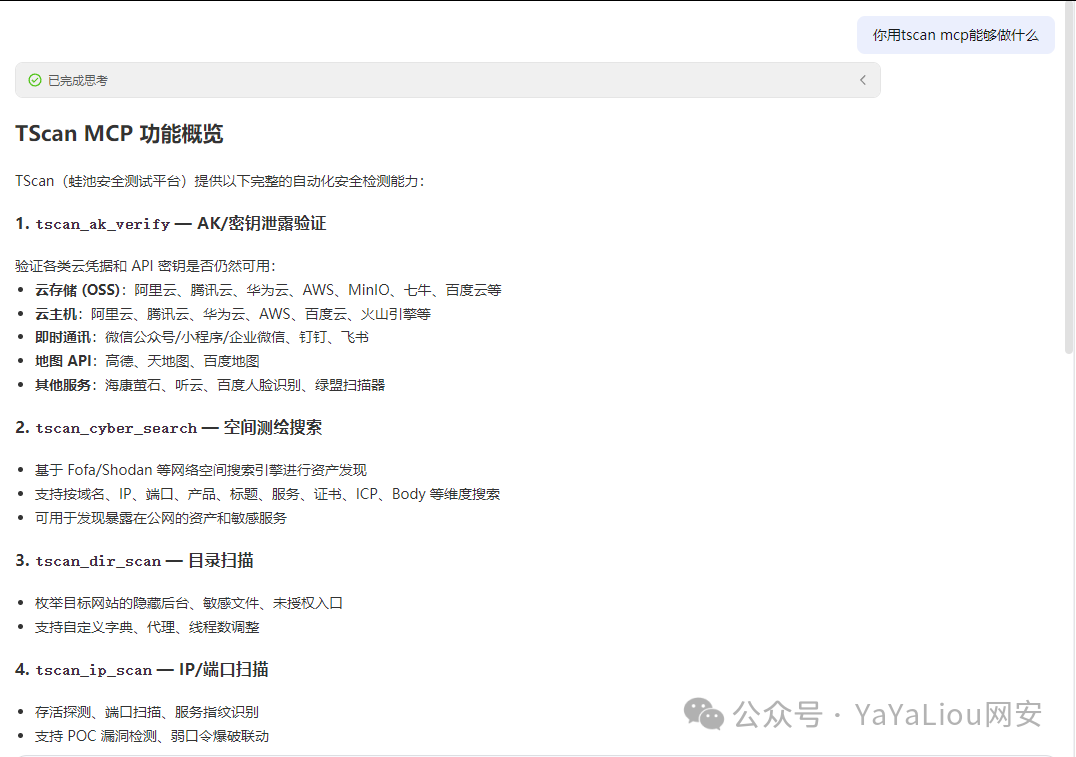This screenshot has height=757, width=1076.
Task: Click the heading '2. tscan_cyber_search — 空间测绘搜索'
Action: [x=169, y=428]
